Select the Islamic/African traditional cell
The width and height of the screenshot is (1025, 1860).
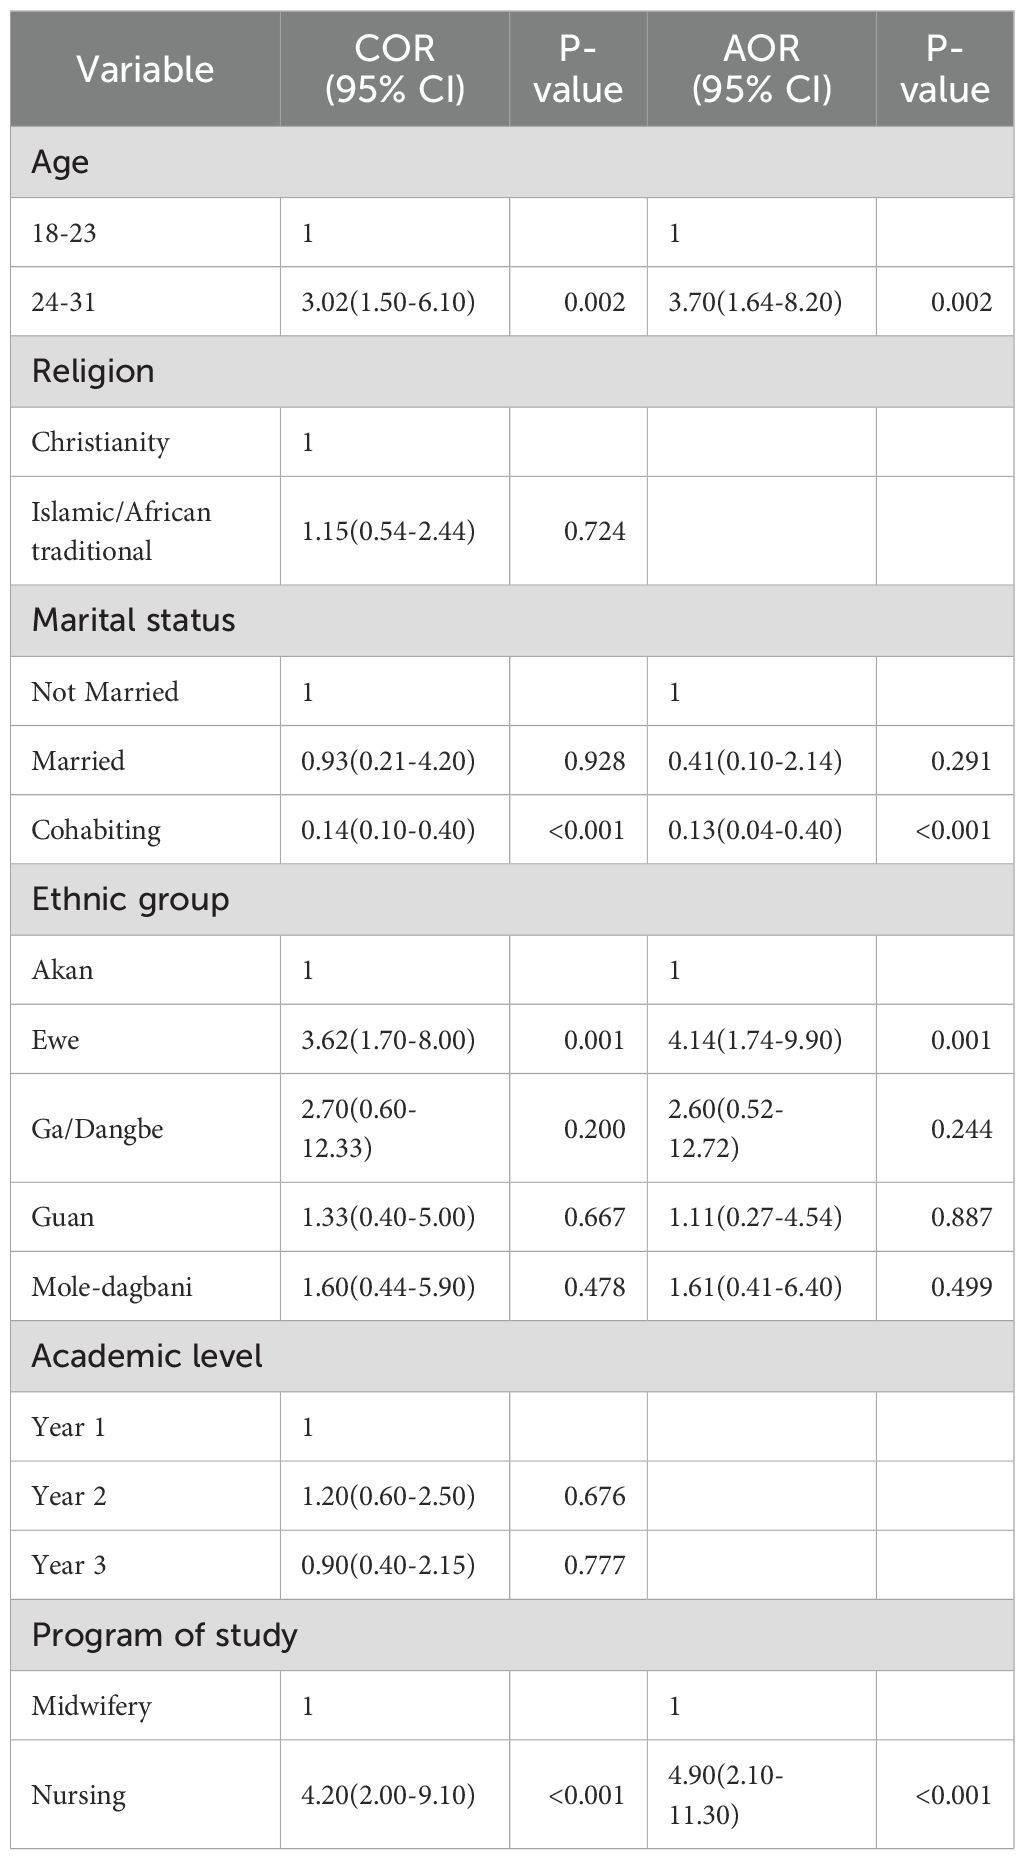pyautogui.click(x=121, y=531)
